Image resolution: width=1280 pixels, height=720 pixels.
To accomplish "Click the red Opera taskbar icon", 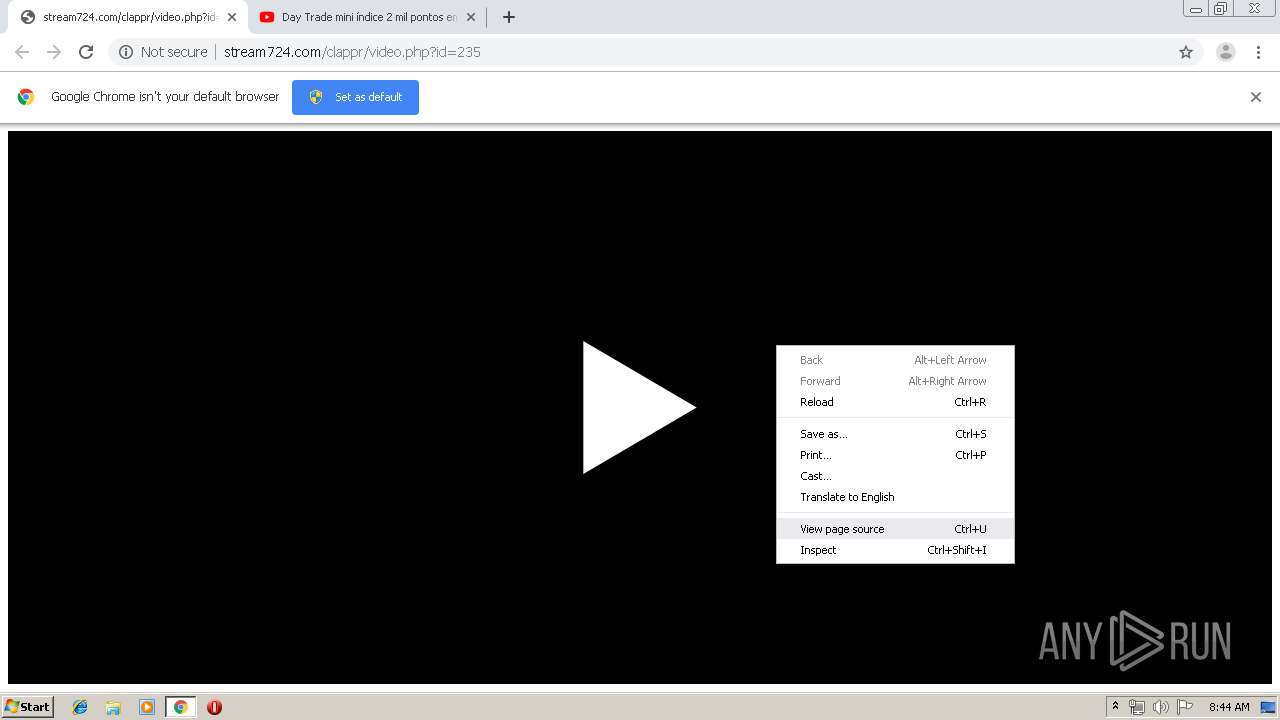I will pos(214,707).
